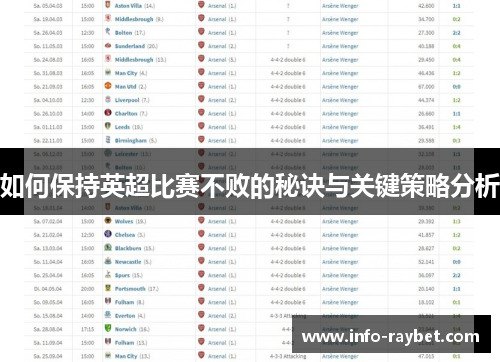500x362 pixels.
Task: Open the Aston Villa (14.) team link
Action: tap(128, 6)
